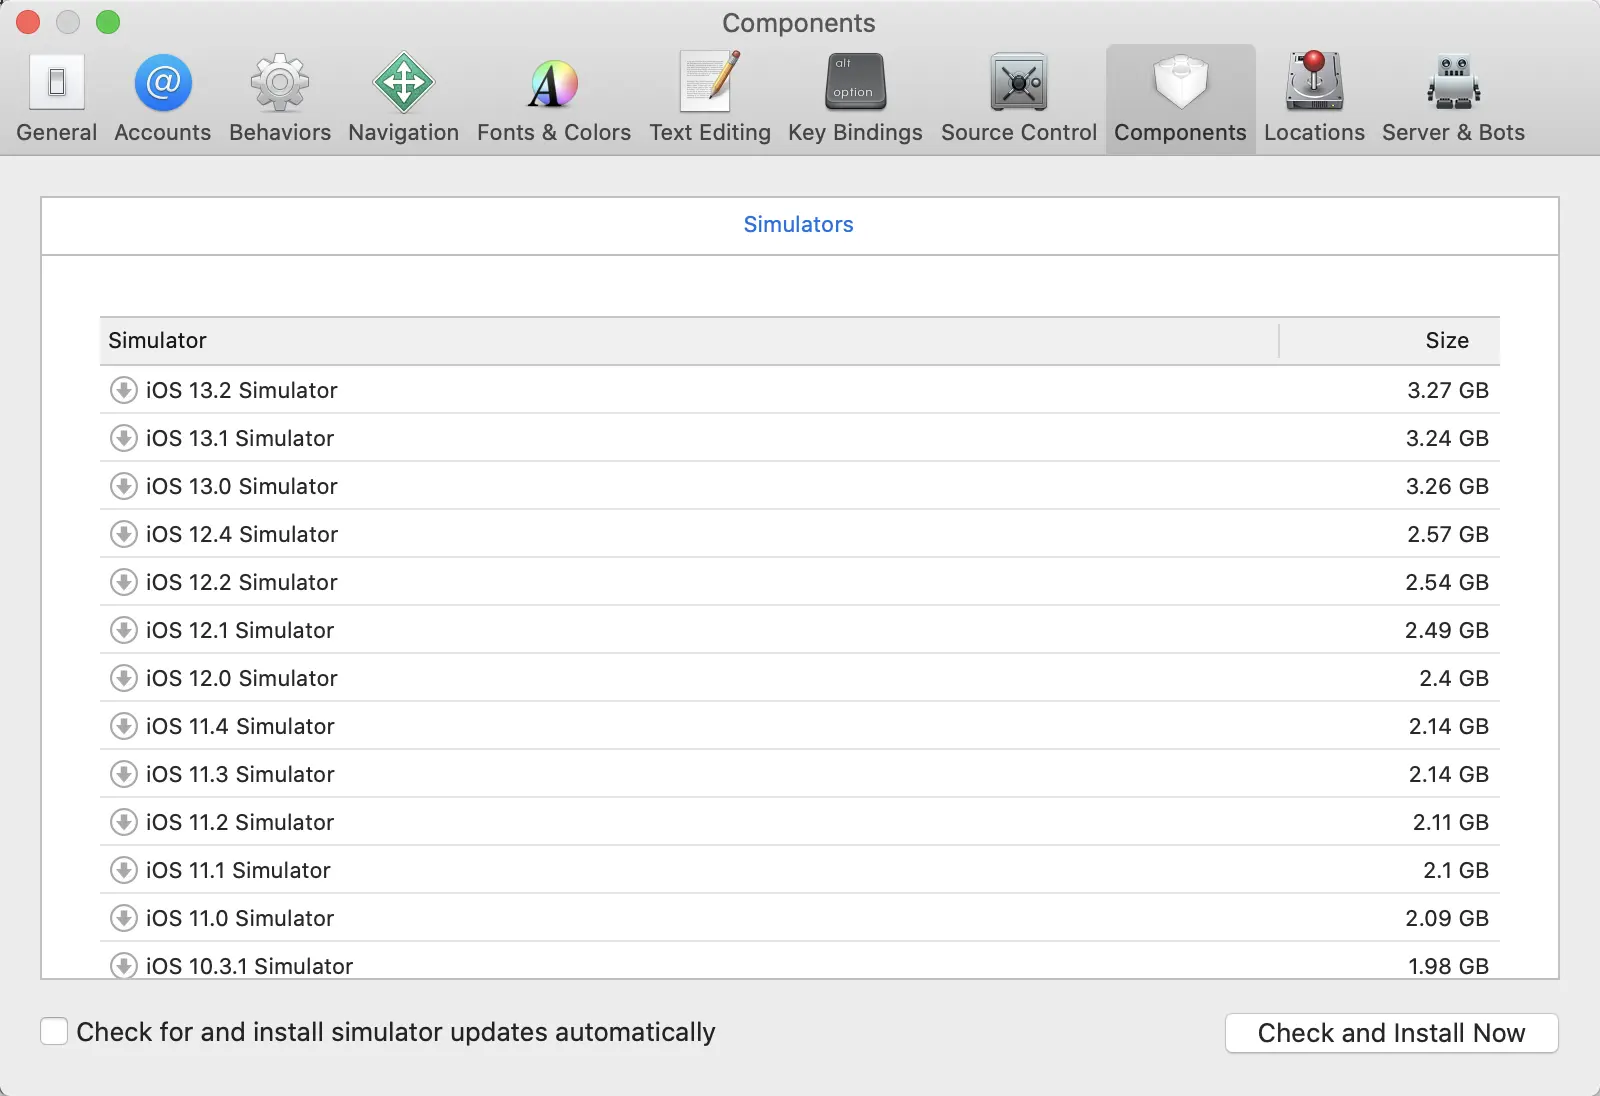Select the iOS 12.4 Simulator name text
The height and width of the screenshot is (1096, 1600).
(242, 534)
